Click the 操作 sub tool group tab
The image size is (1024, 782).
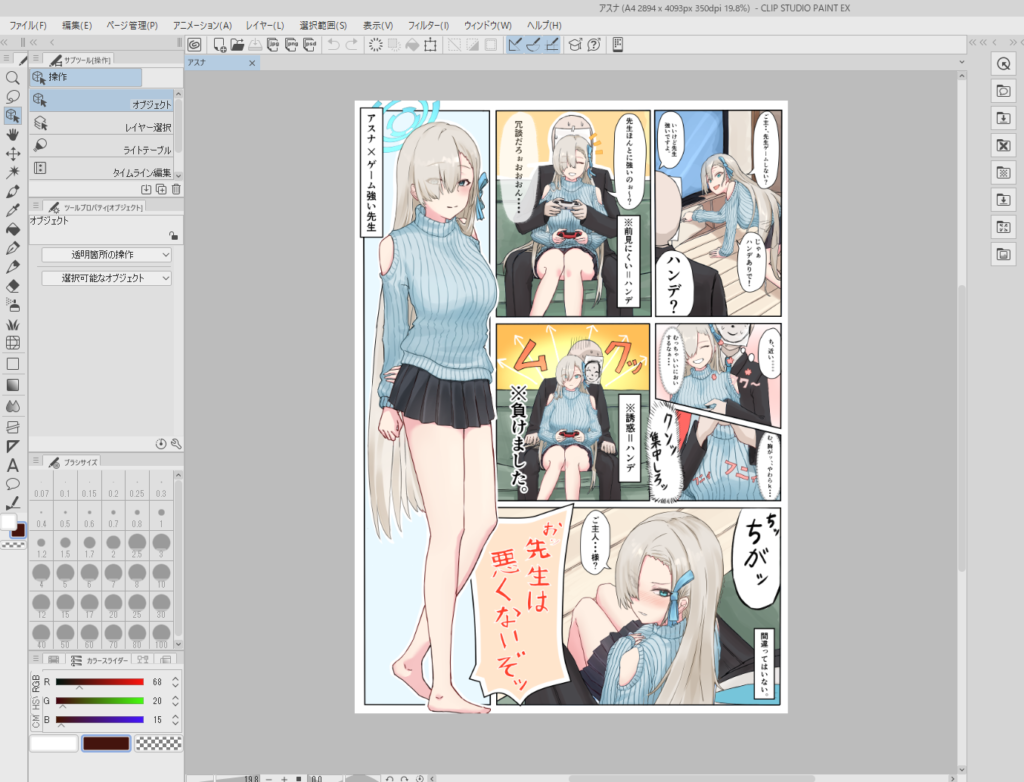point(86,77)
